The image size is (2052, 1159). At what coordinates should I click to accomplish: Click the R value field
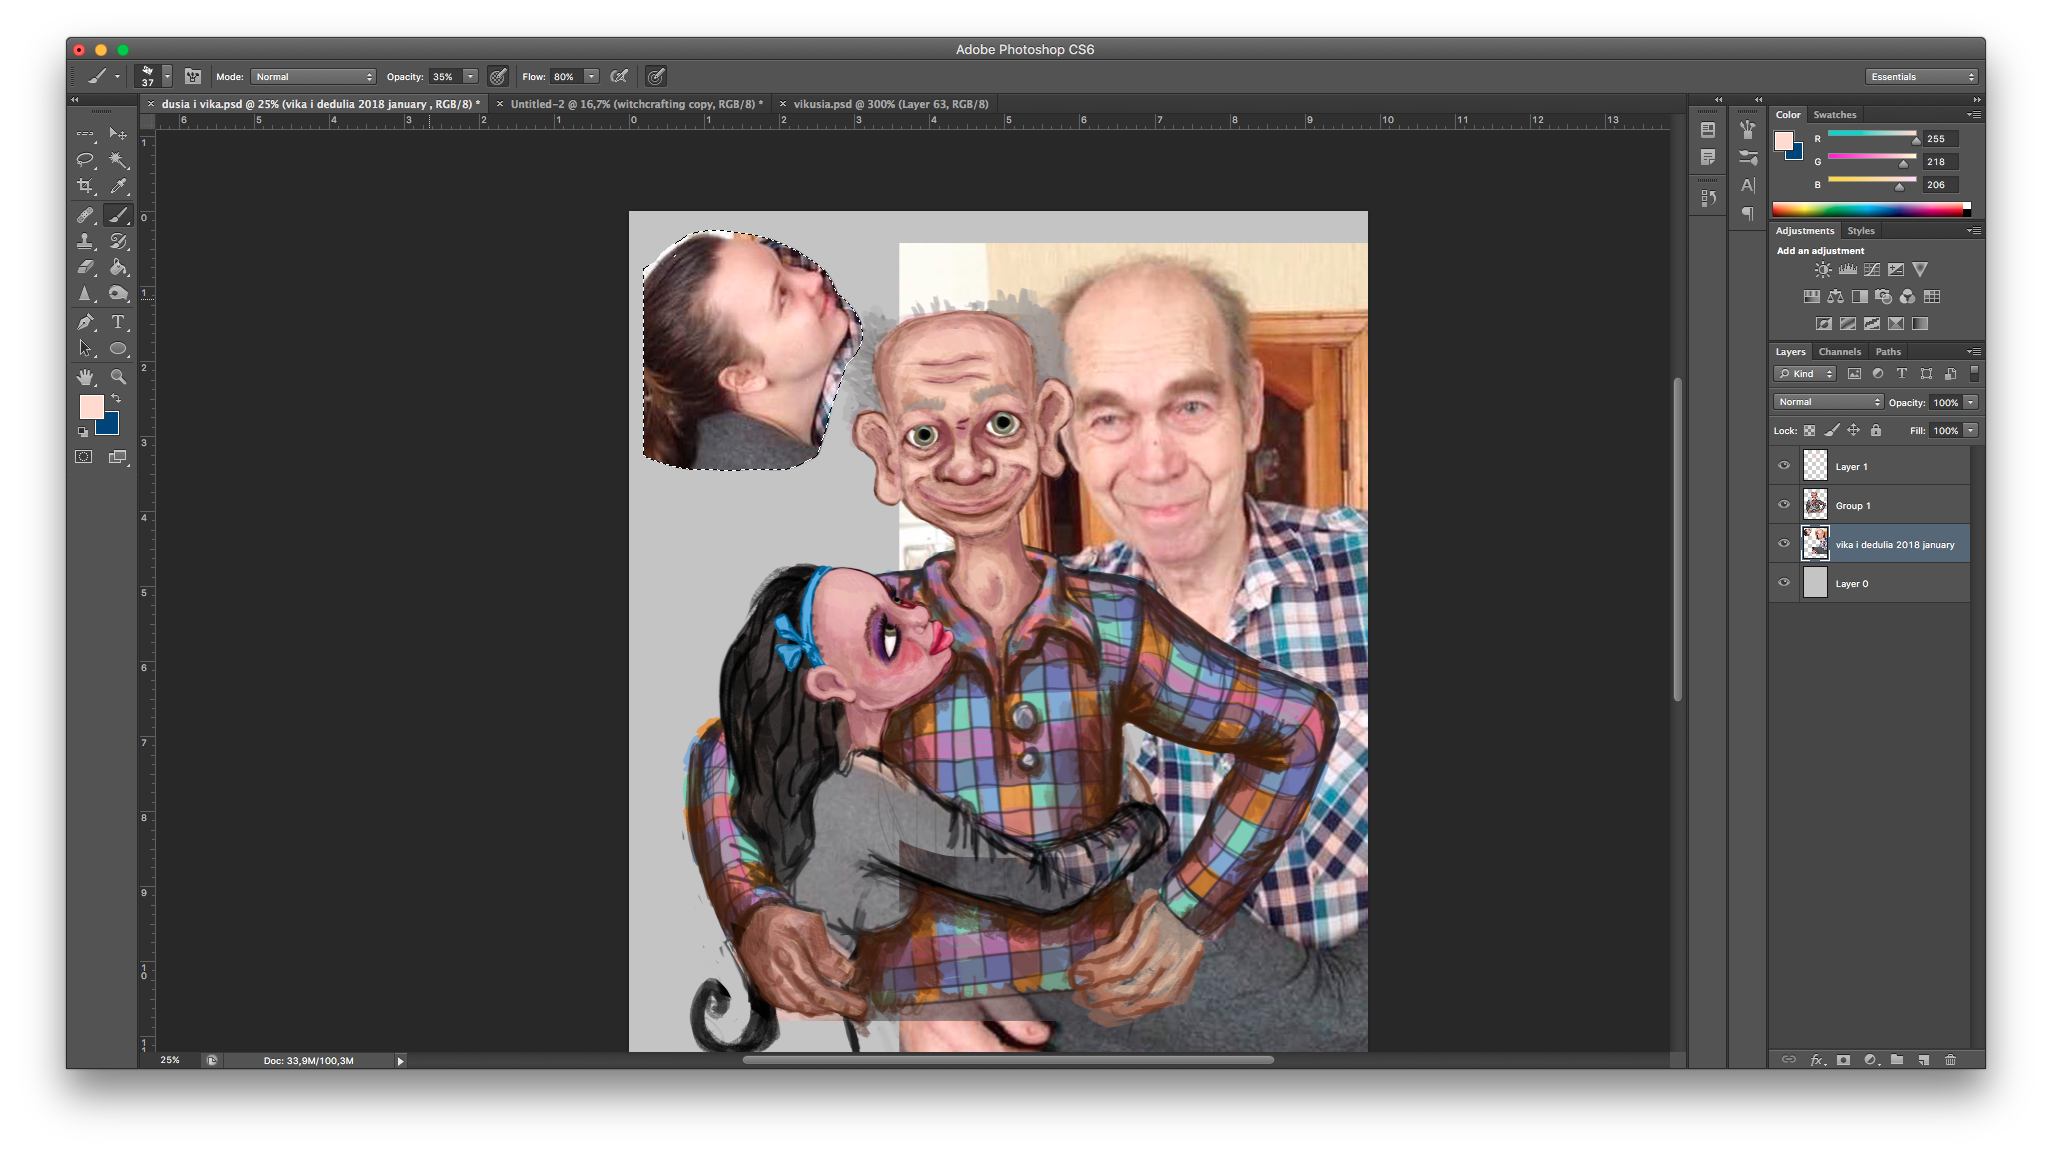point(1940,139)
